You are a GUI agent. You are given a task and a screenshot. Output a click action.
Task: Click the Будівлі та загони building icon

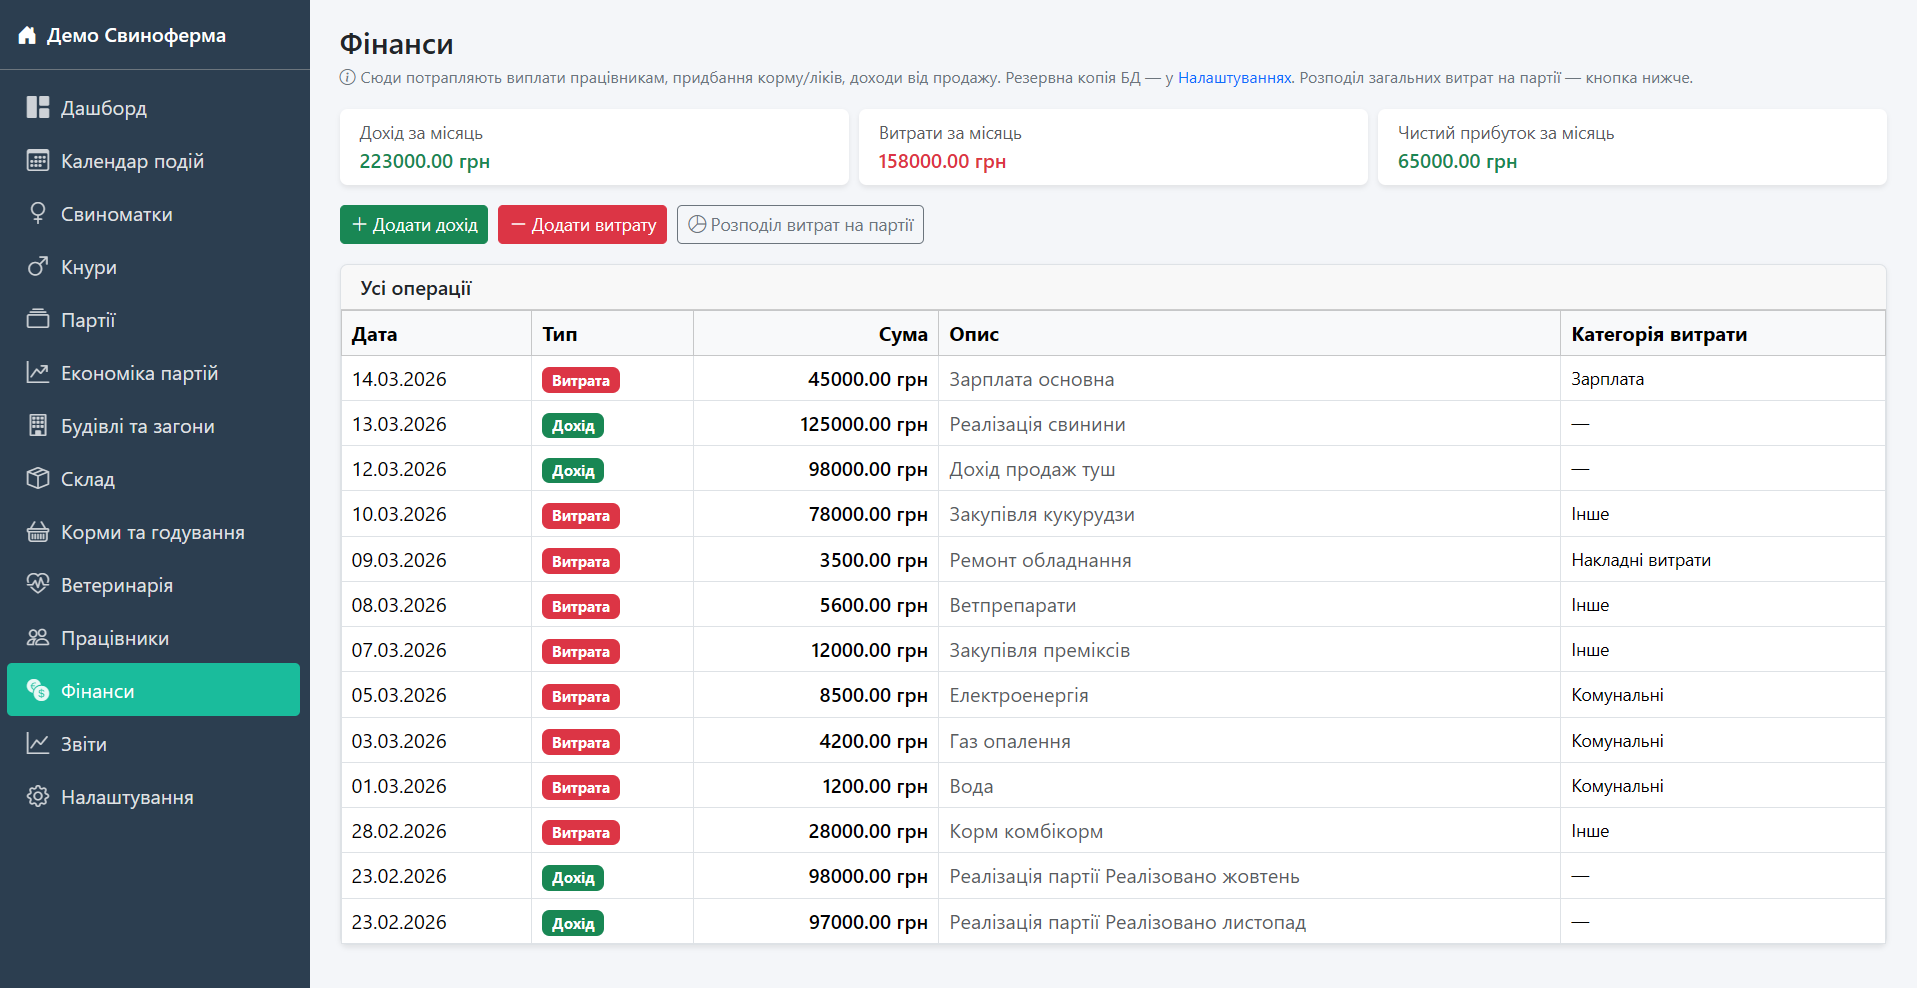click(x=38, y=426)
